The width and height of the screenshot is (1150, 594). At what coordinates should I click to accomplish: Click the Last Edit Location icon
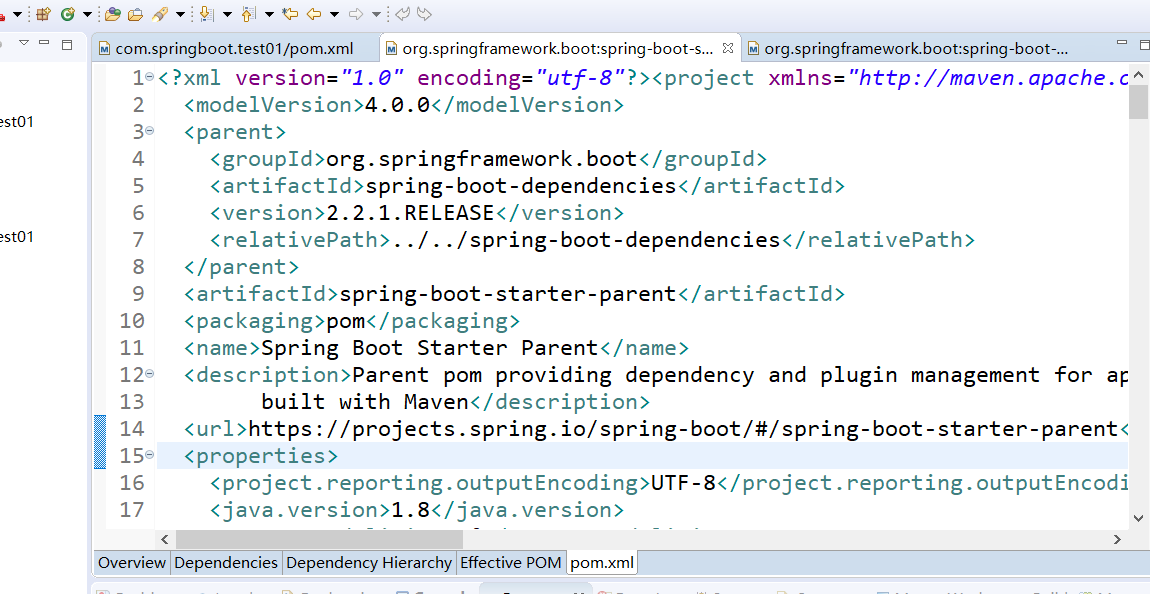tap(290, 12)
